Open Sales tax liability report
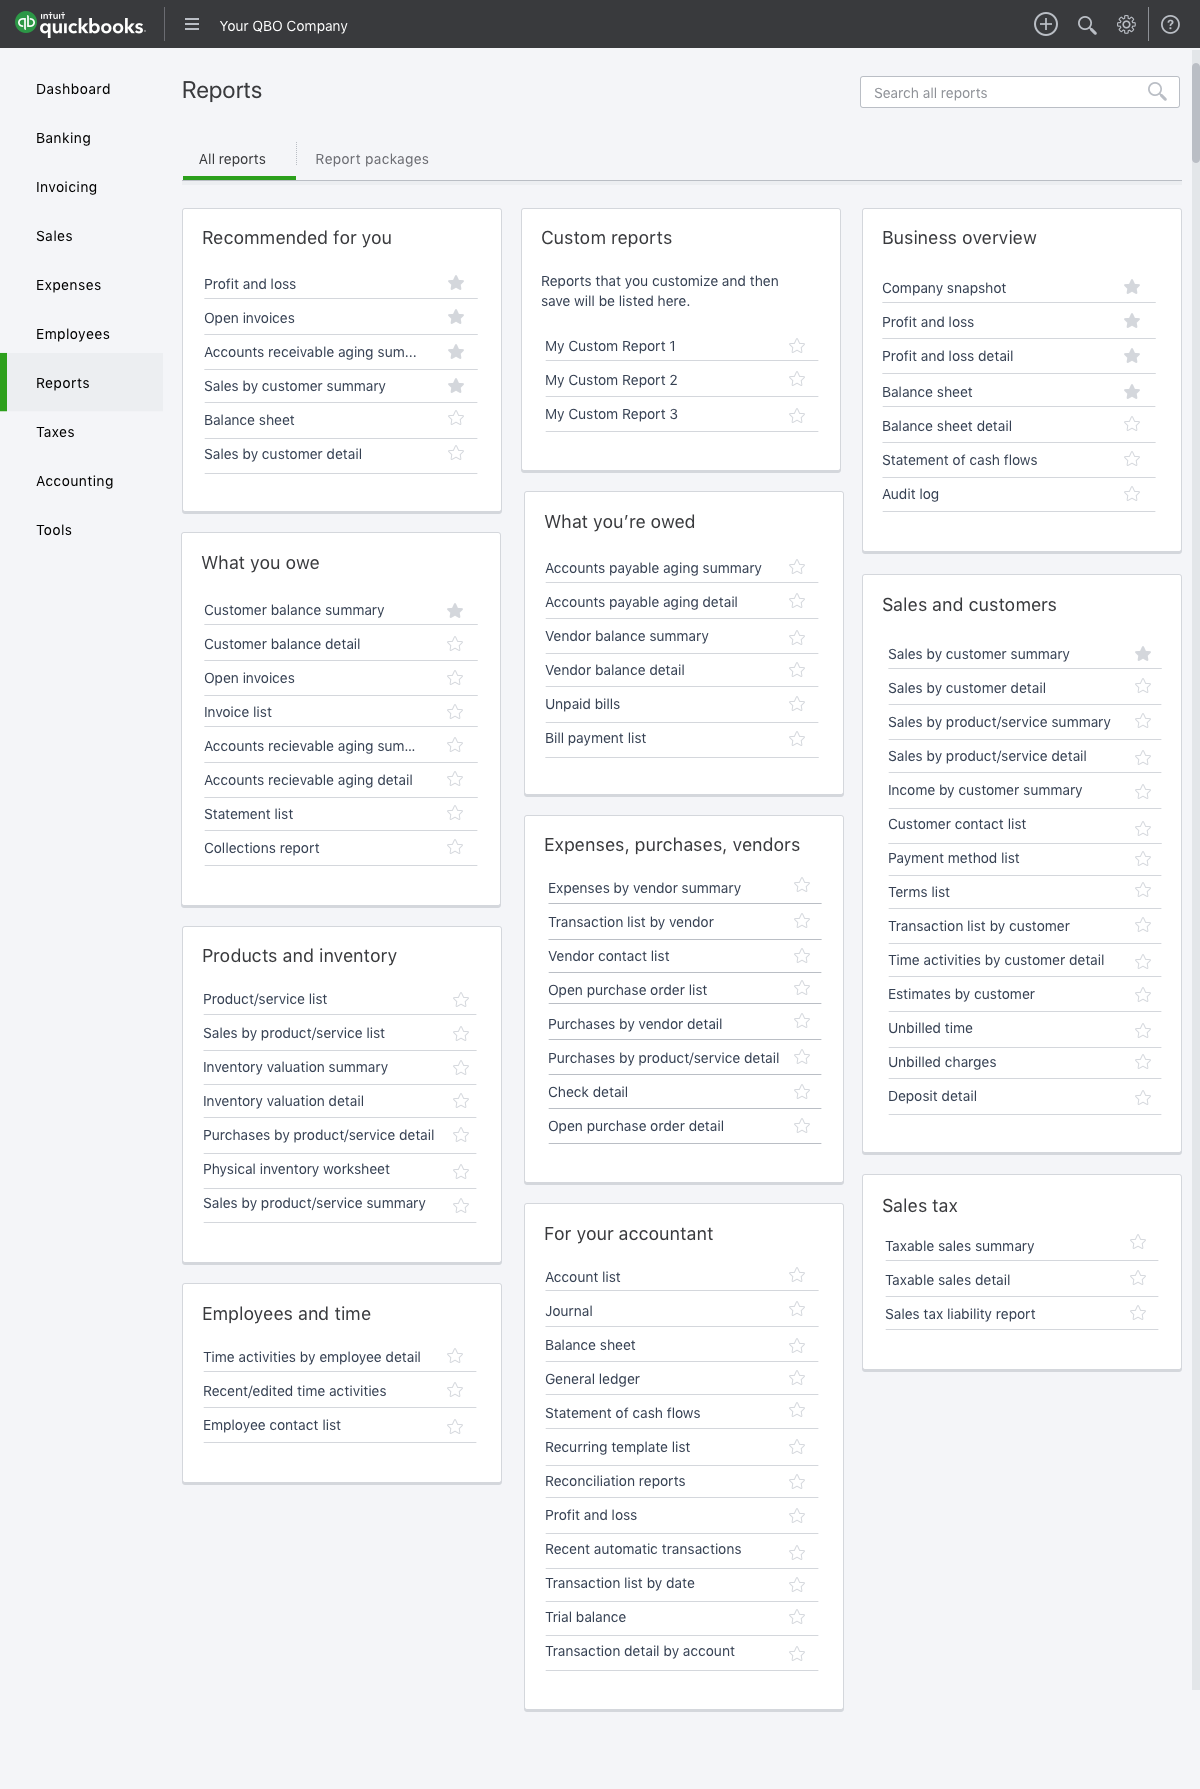 (960, 1314)
